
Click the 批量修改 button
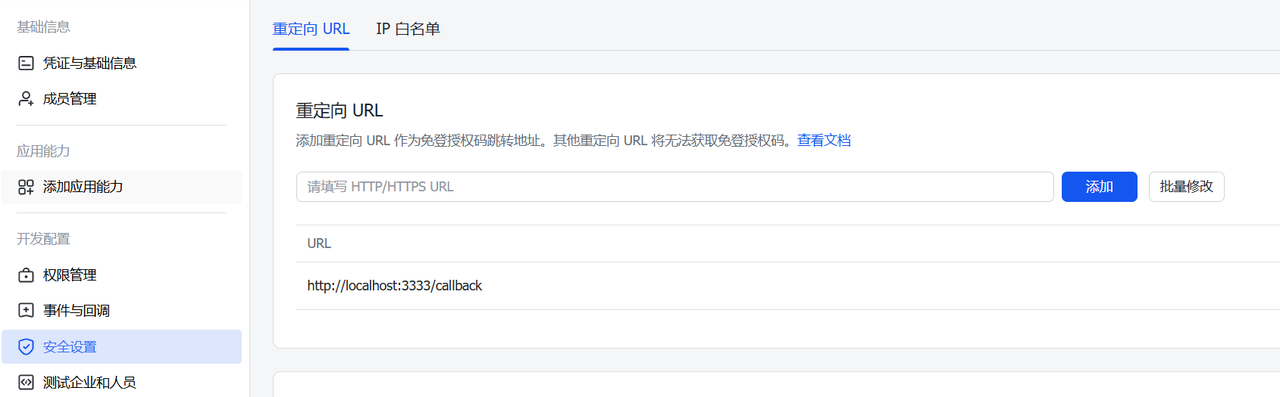(1187, 187)
